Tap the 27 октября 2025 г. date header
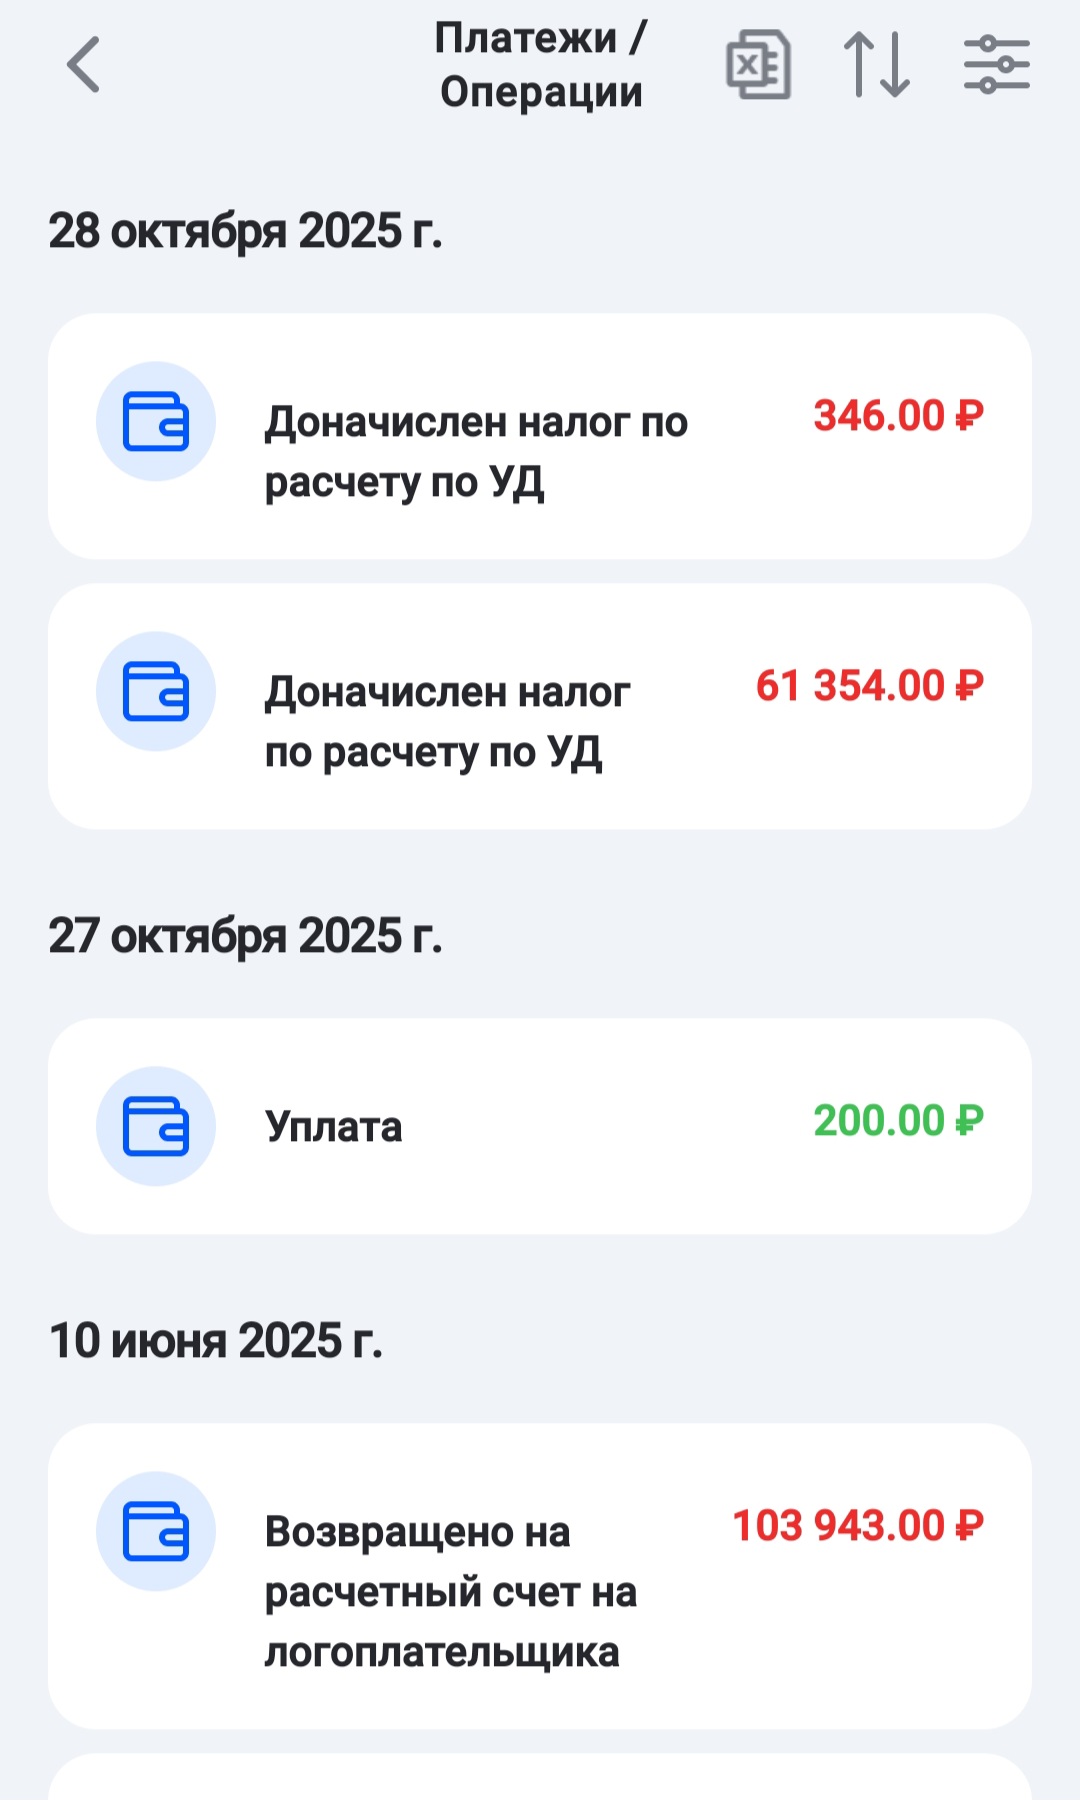The image size is (1080, 1800). coord(245,936)
